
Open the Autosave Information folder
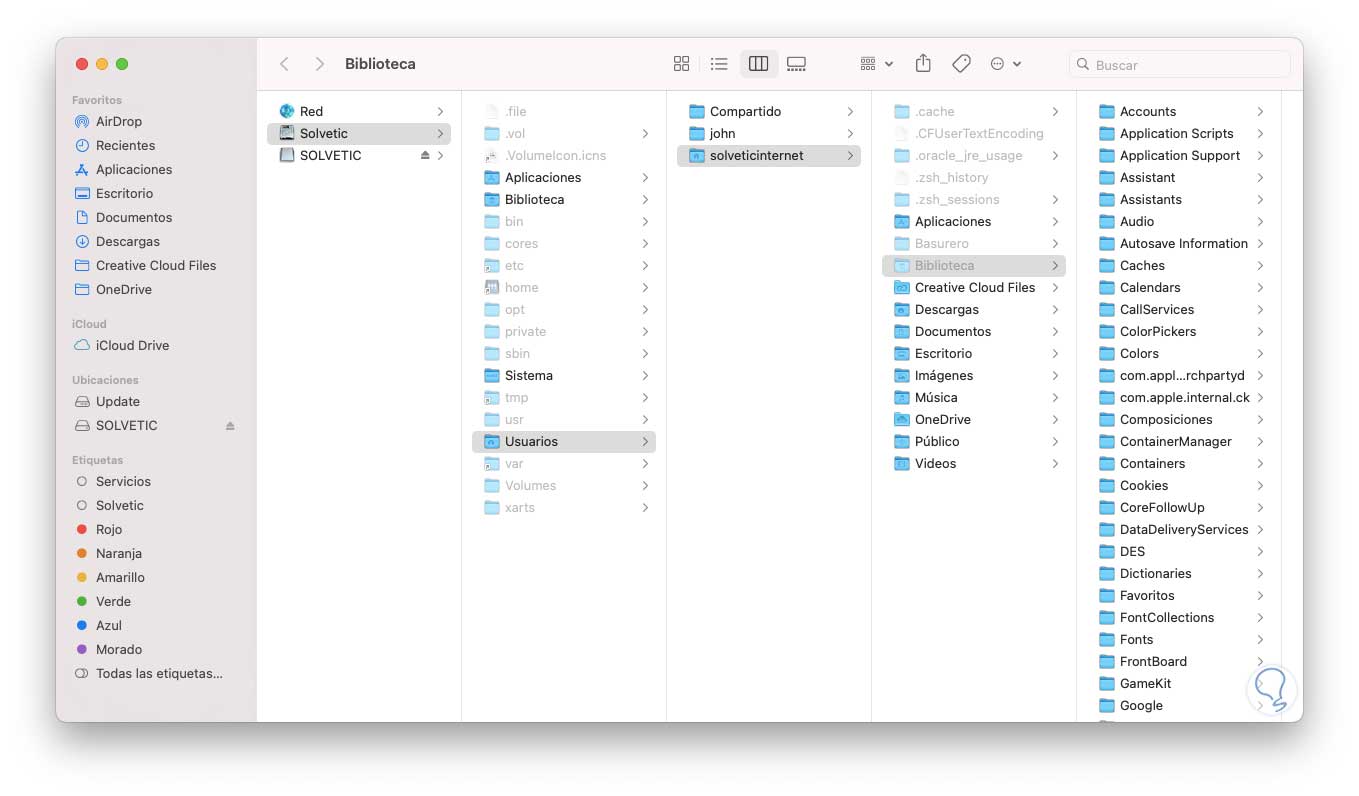click(x=1179, y=243)
